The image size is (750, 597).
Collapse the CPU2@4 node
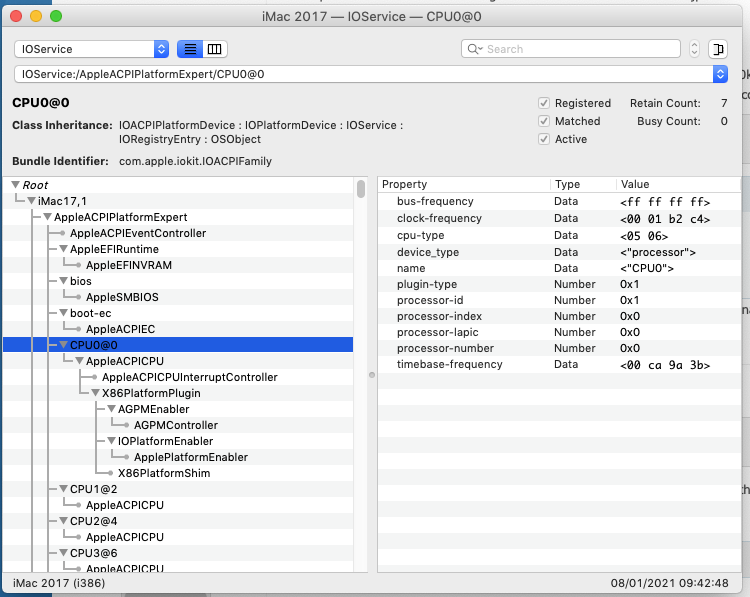click(x=63, y=521)
